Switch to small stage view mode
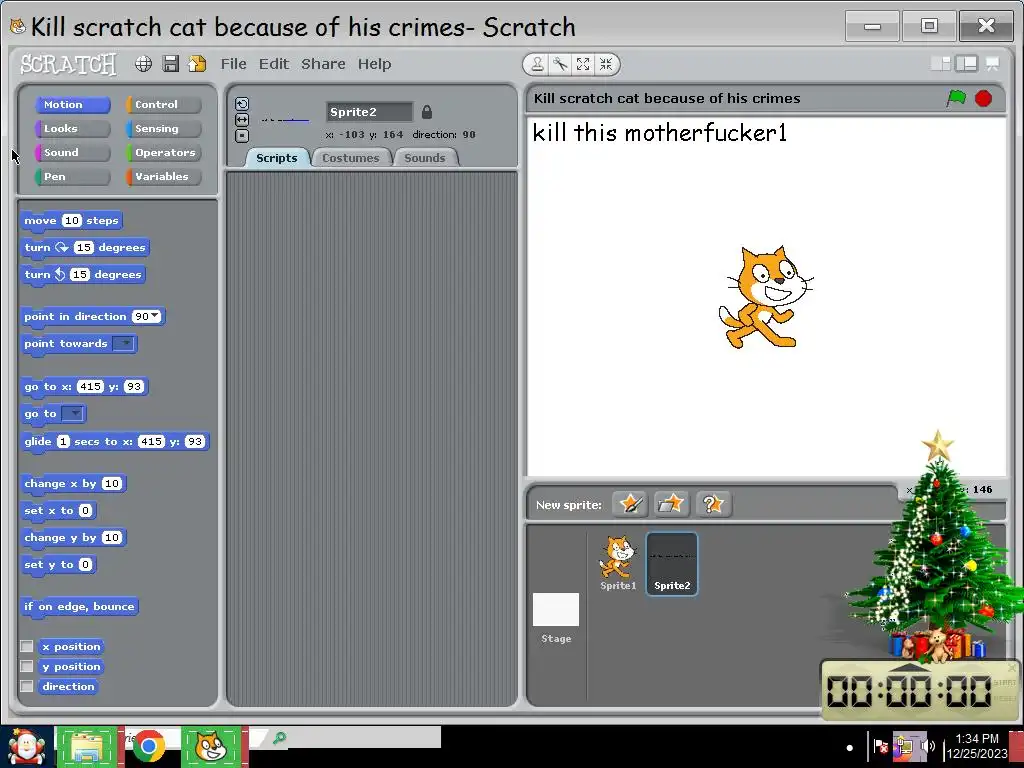The width and height of the screenshot is (1024, 768). 941,63
